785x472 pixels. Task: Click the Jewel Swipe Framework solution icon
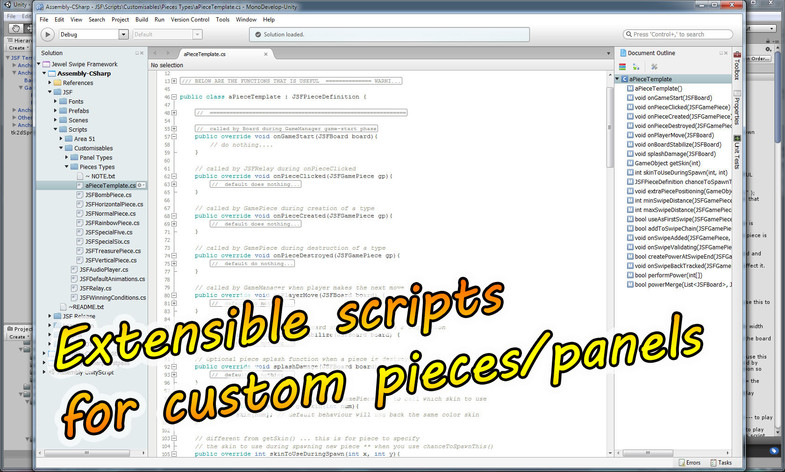coord(46,64)
